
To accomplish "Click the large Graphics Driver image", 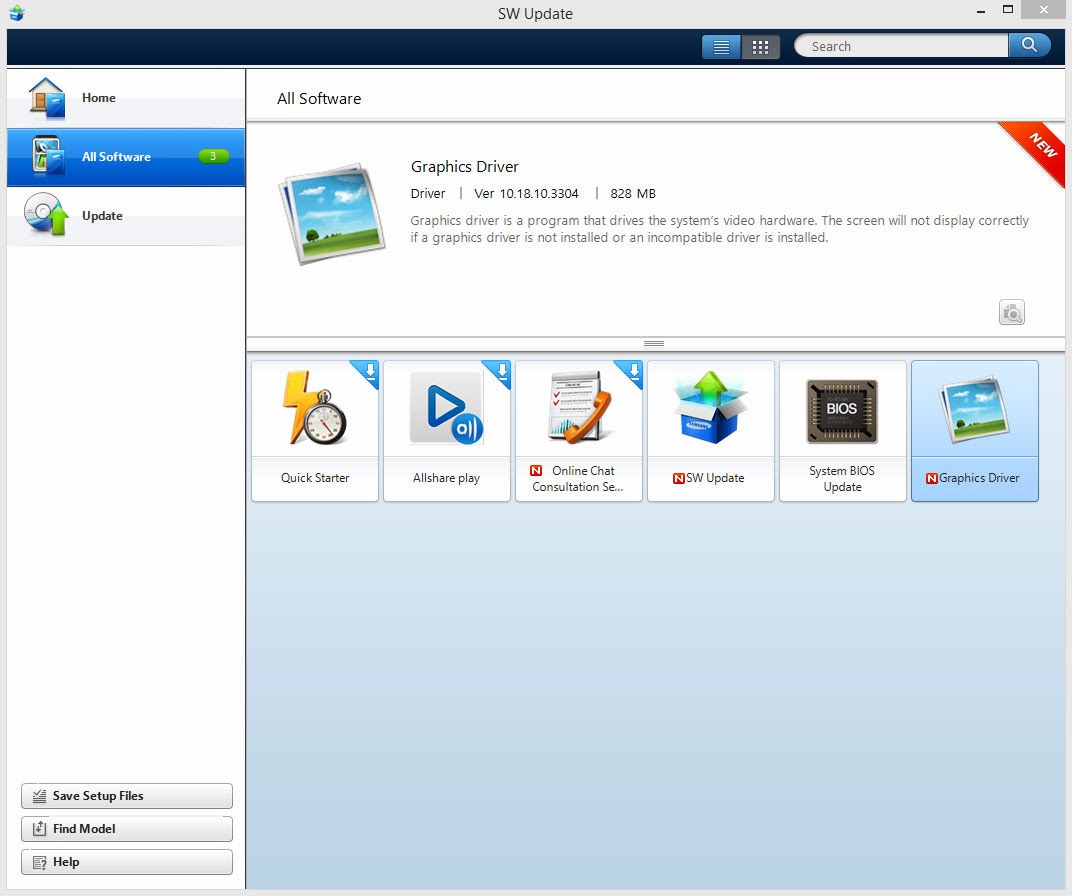I will [332, 213].
